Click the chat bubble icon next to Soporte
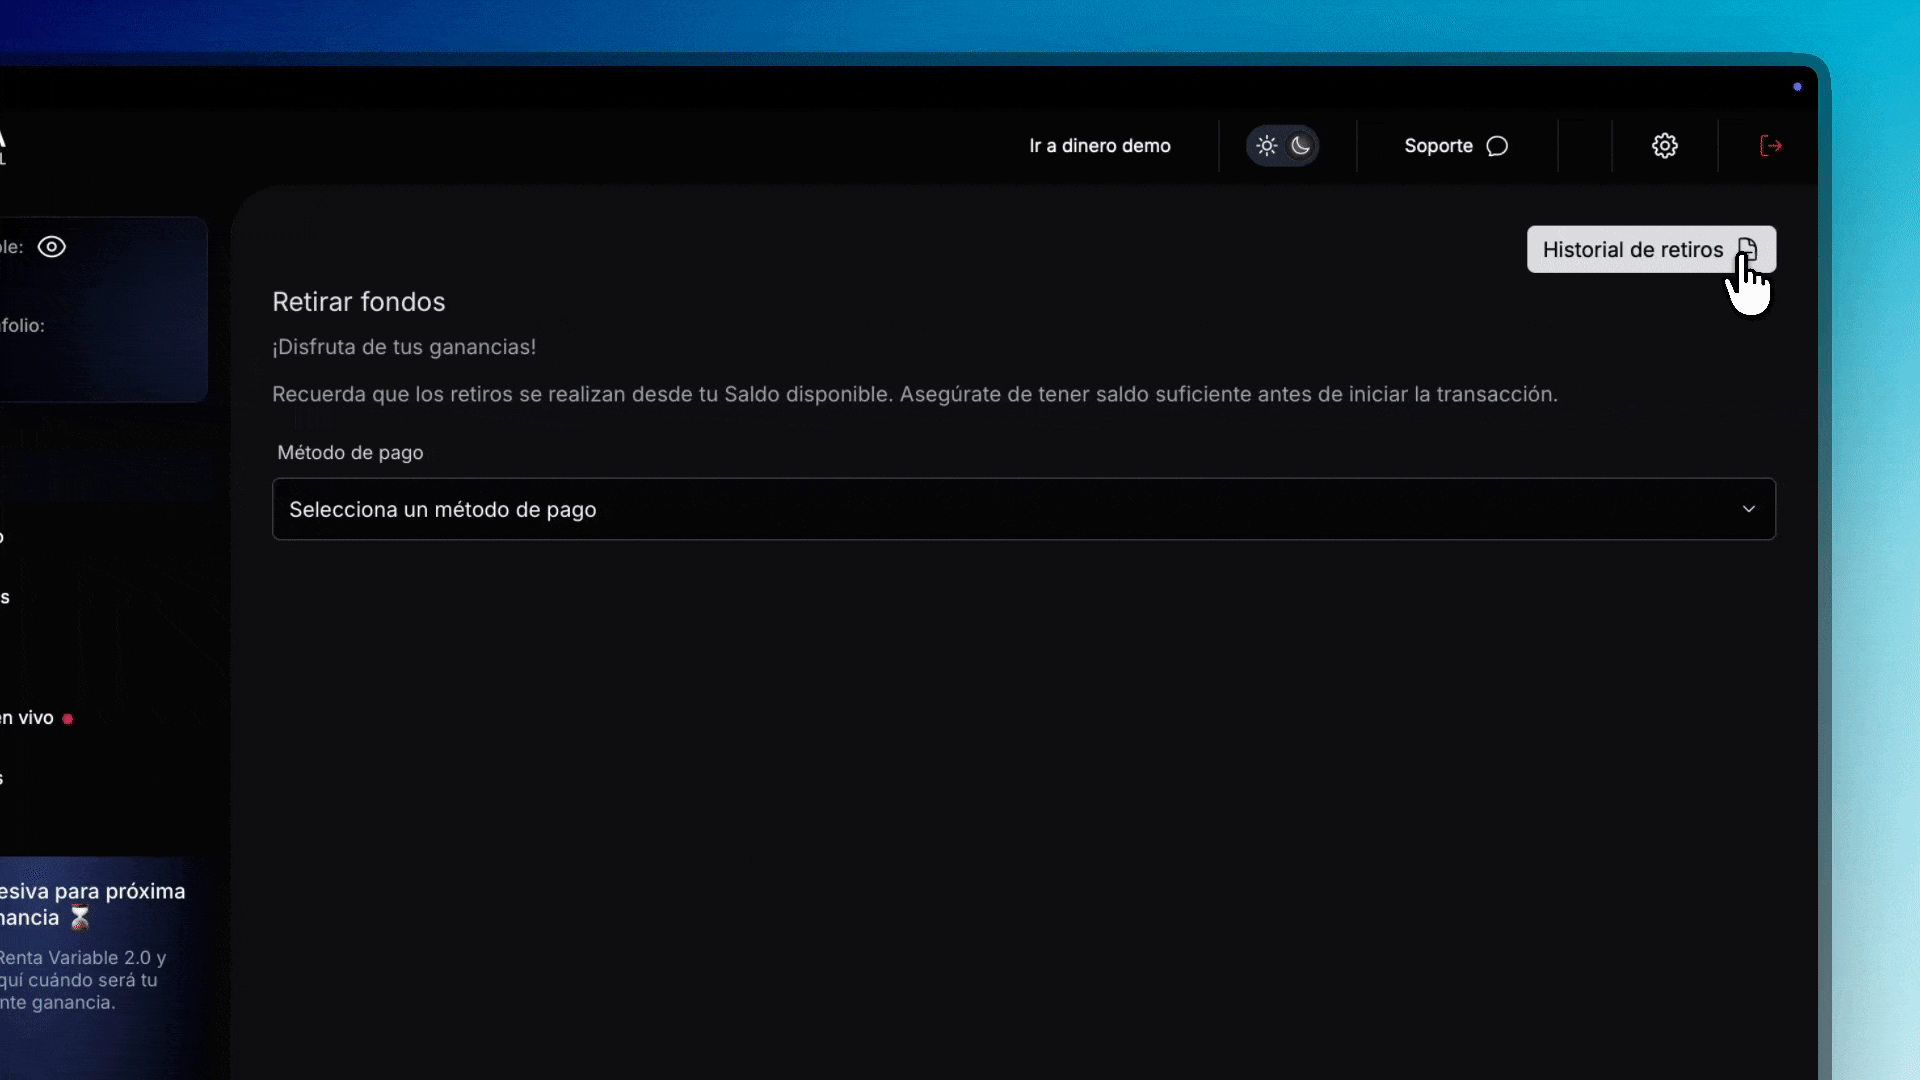 [1496, 146]
